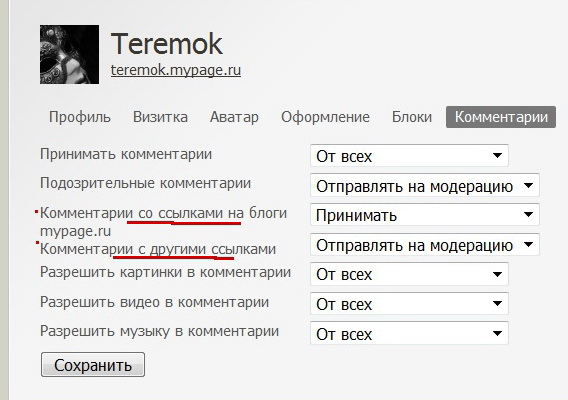Open the Разрешить картинки в комментарии dropdown
This screenshot has height=400, width=568.
[409, 274]
